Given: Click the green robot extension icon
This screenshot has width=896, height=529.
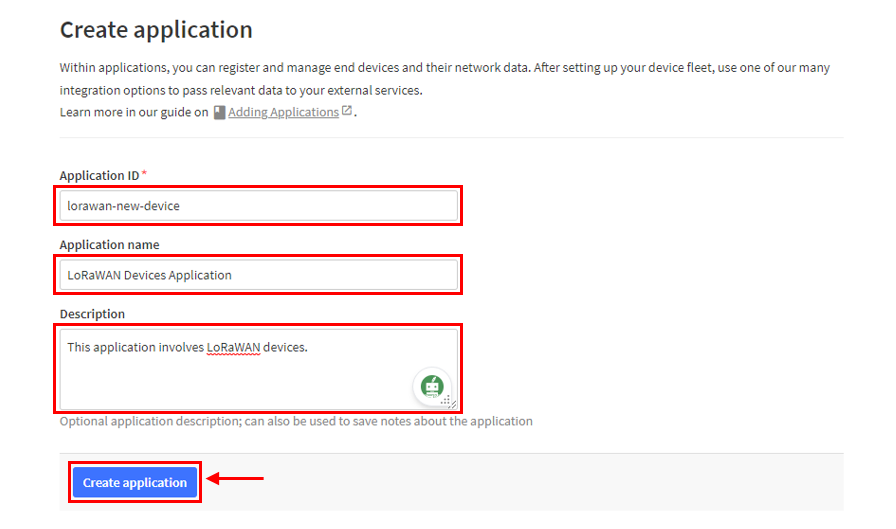Looking at the screenshot, I should [432, 387].
